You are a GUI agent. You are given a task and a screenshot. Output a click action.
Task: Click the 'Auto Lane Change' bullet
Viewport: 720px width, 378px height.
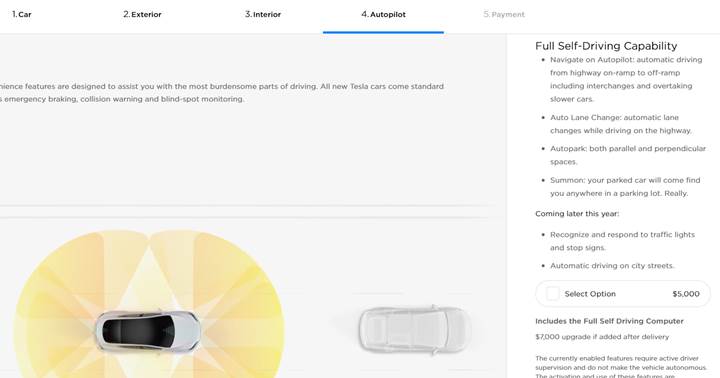click(621, 124)
